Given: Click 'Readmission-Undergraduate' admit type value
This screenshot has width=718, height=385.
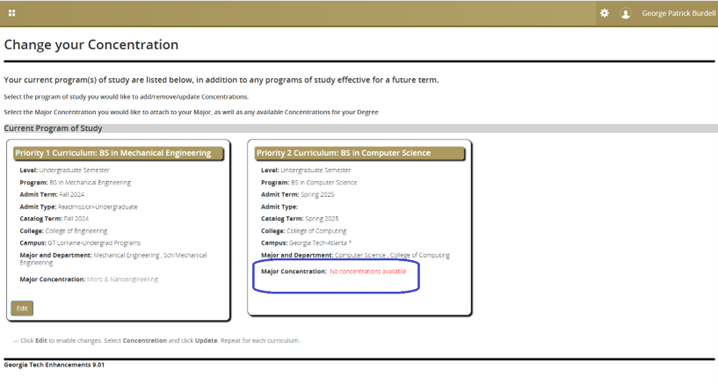Looking at the screenshot, I should click(98, 207).
